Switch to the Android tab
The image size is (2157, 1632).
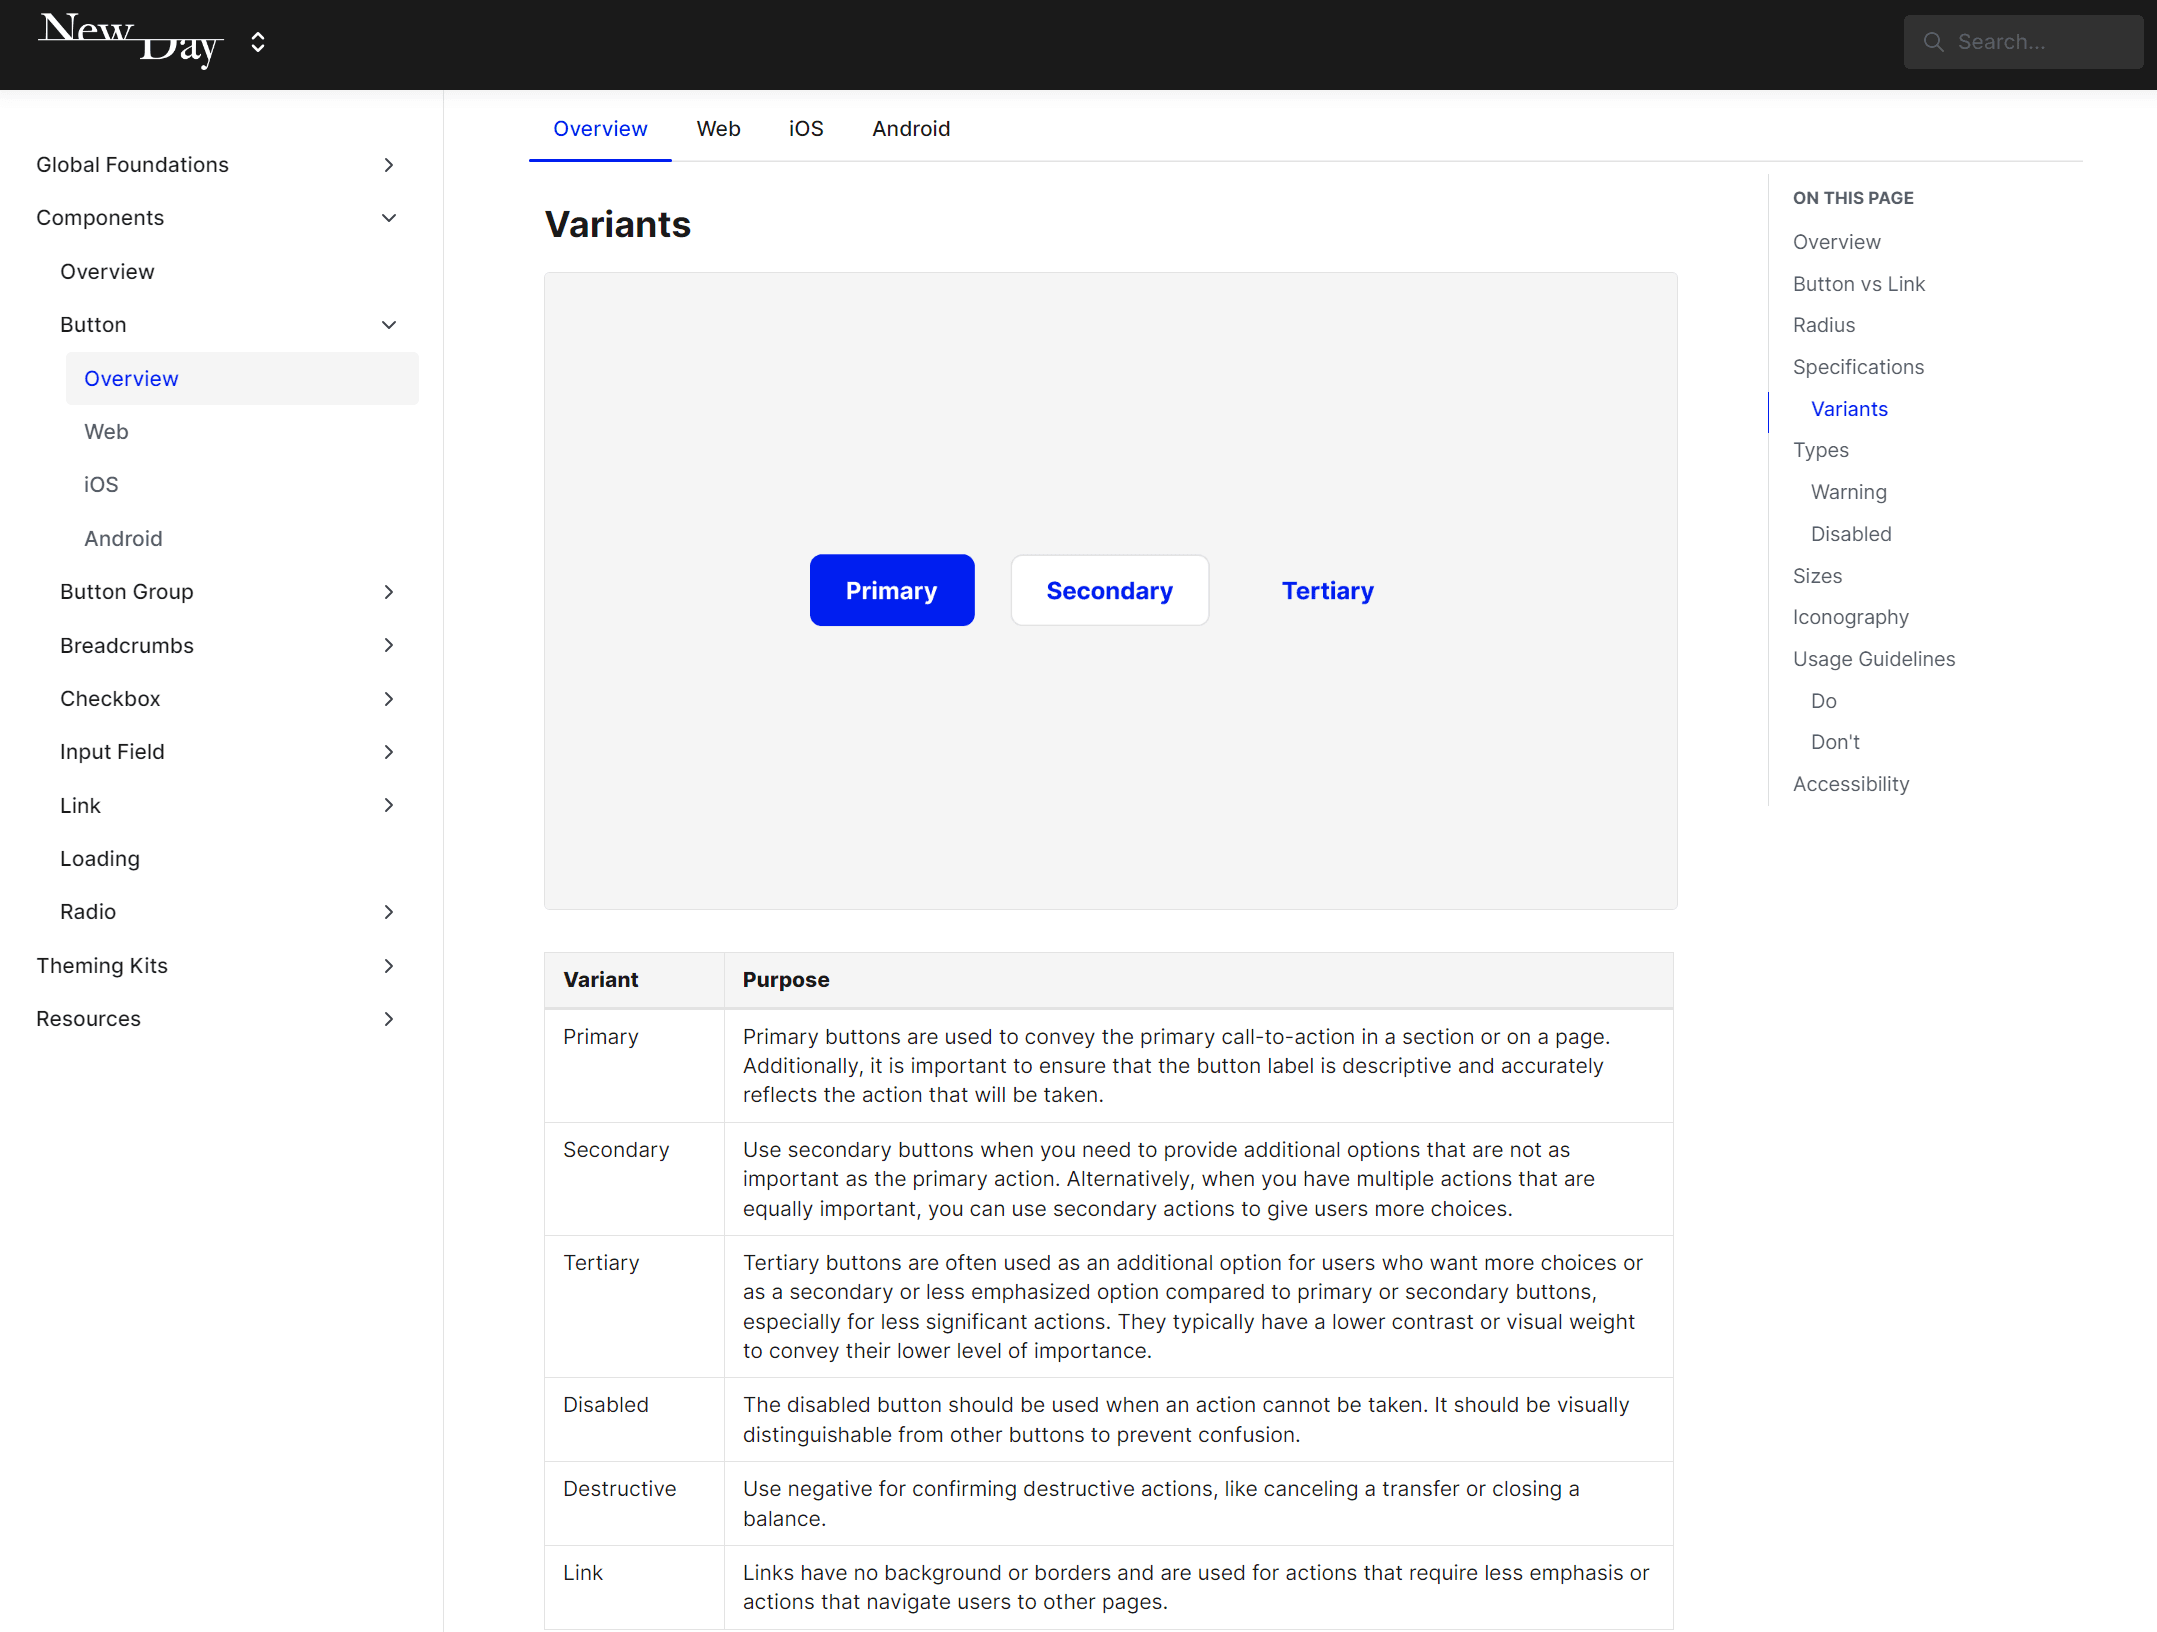click(x=910, y=129)
